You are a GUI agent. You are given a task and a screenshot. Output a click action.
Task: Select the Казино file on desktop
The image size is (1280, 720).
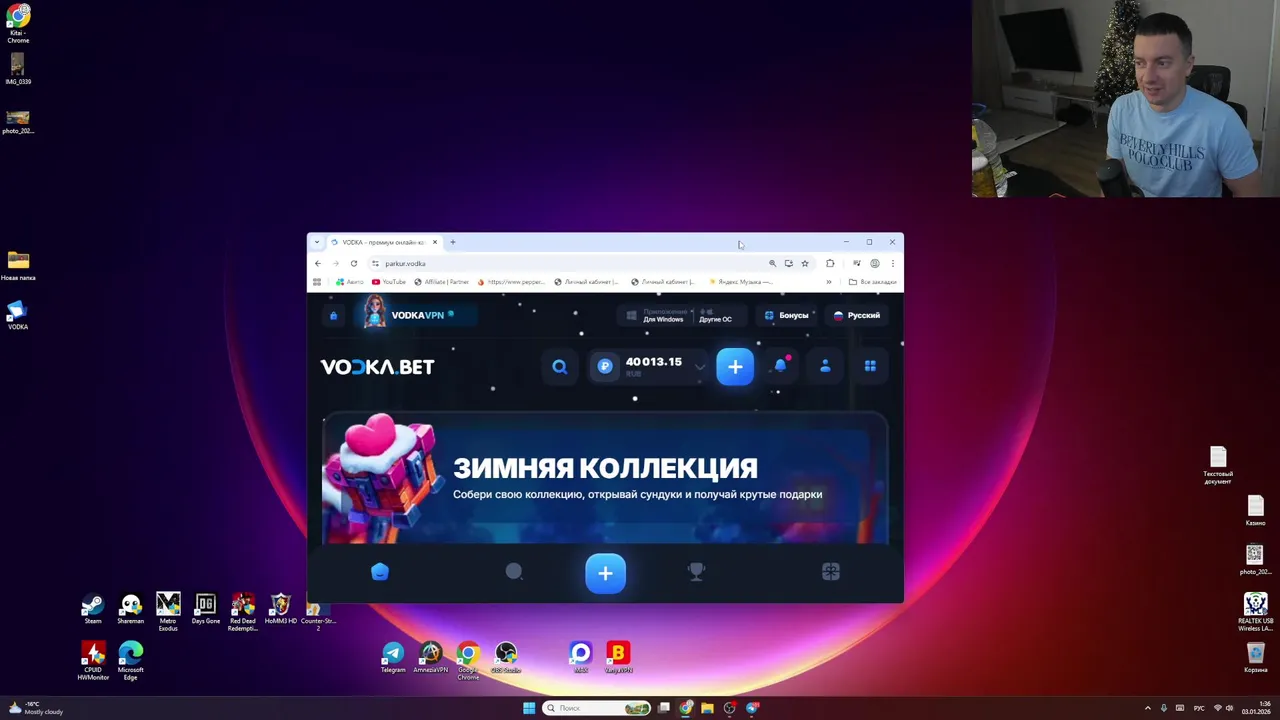[1255, 511]
